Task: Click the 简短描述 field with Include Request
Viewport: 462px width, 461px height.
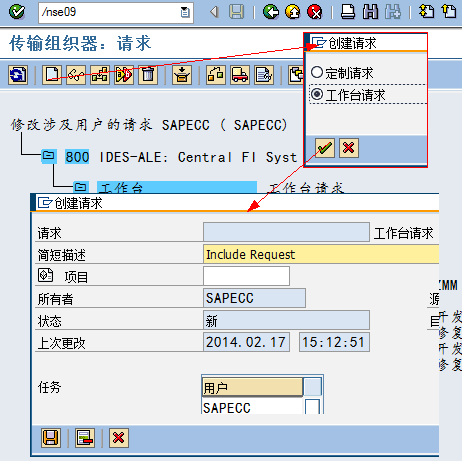Action: pos(321,254)
